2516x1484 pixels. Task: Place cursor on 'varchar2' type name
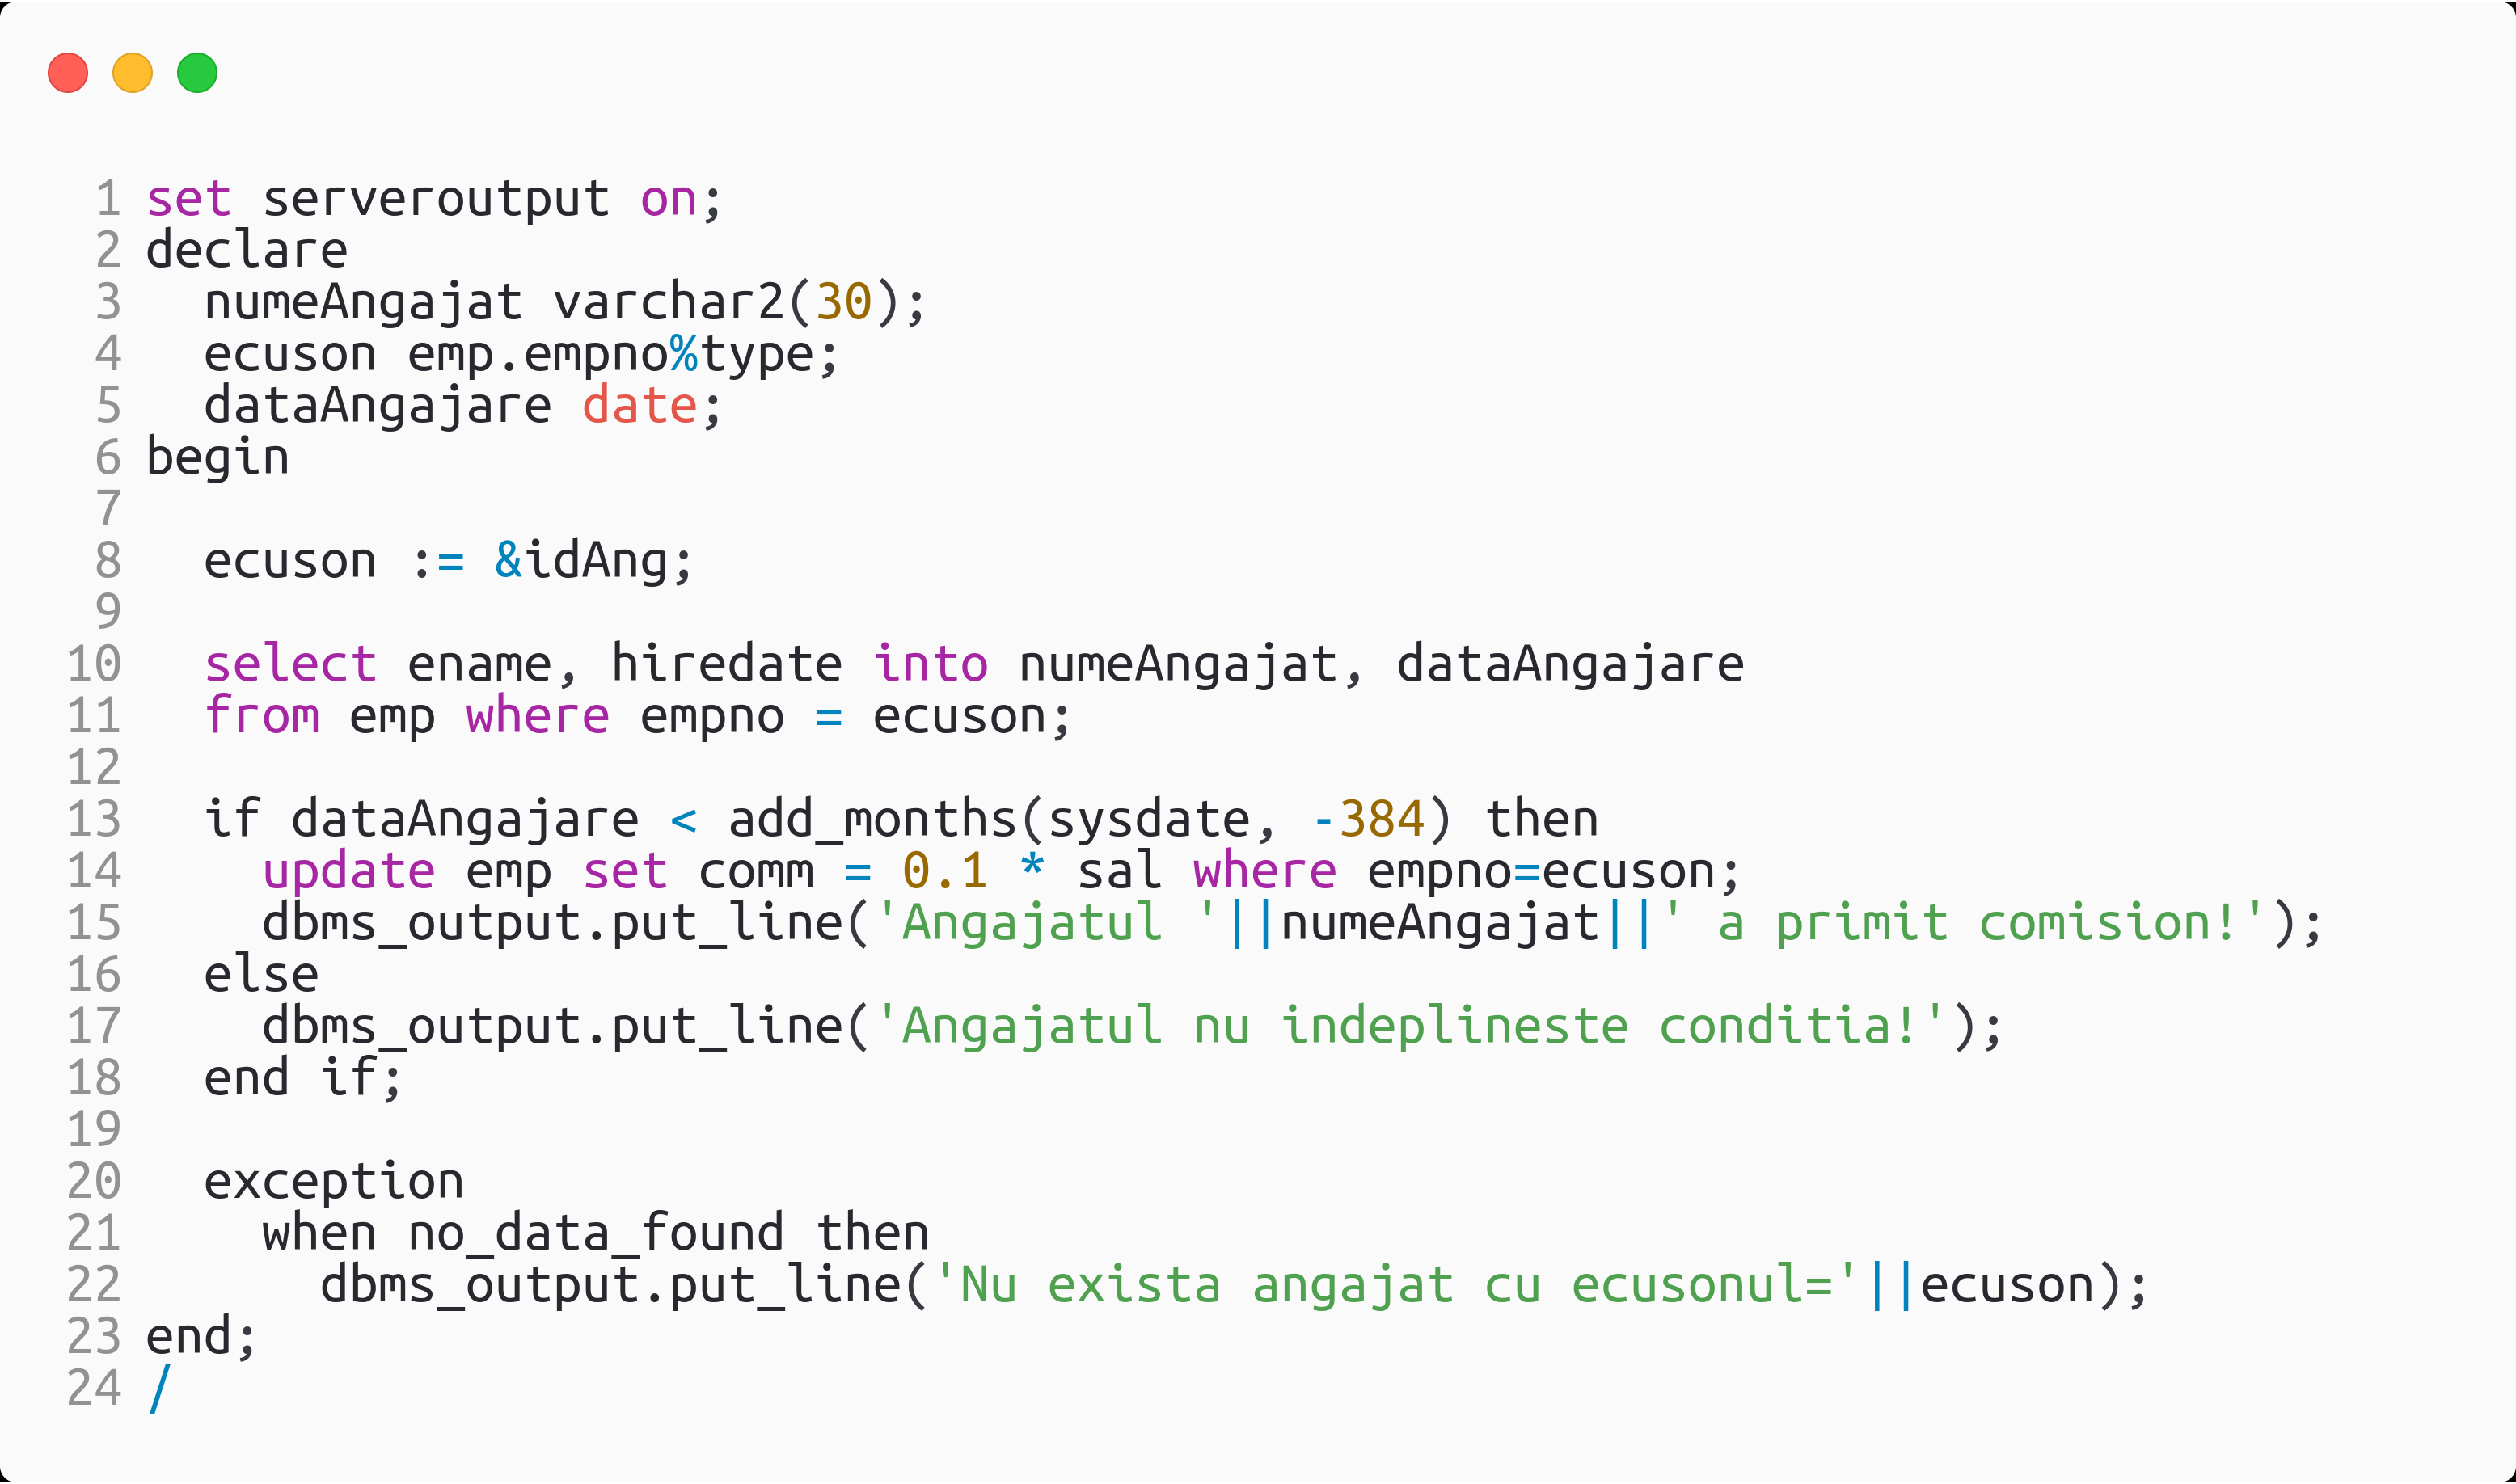669,302
